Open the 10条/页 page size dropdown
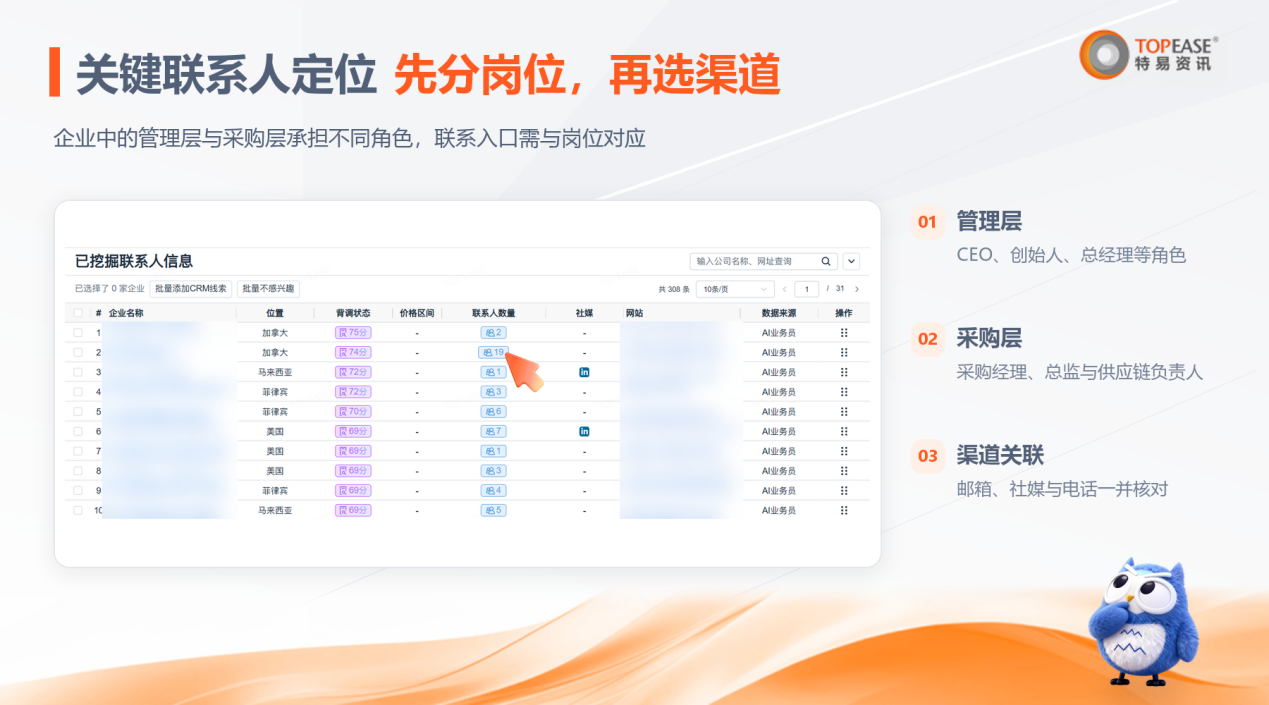Image resolution: width=1269 pixels, height=705 pixels. 735,289
